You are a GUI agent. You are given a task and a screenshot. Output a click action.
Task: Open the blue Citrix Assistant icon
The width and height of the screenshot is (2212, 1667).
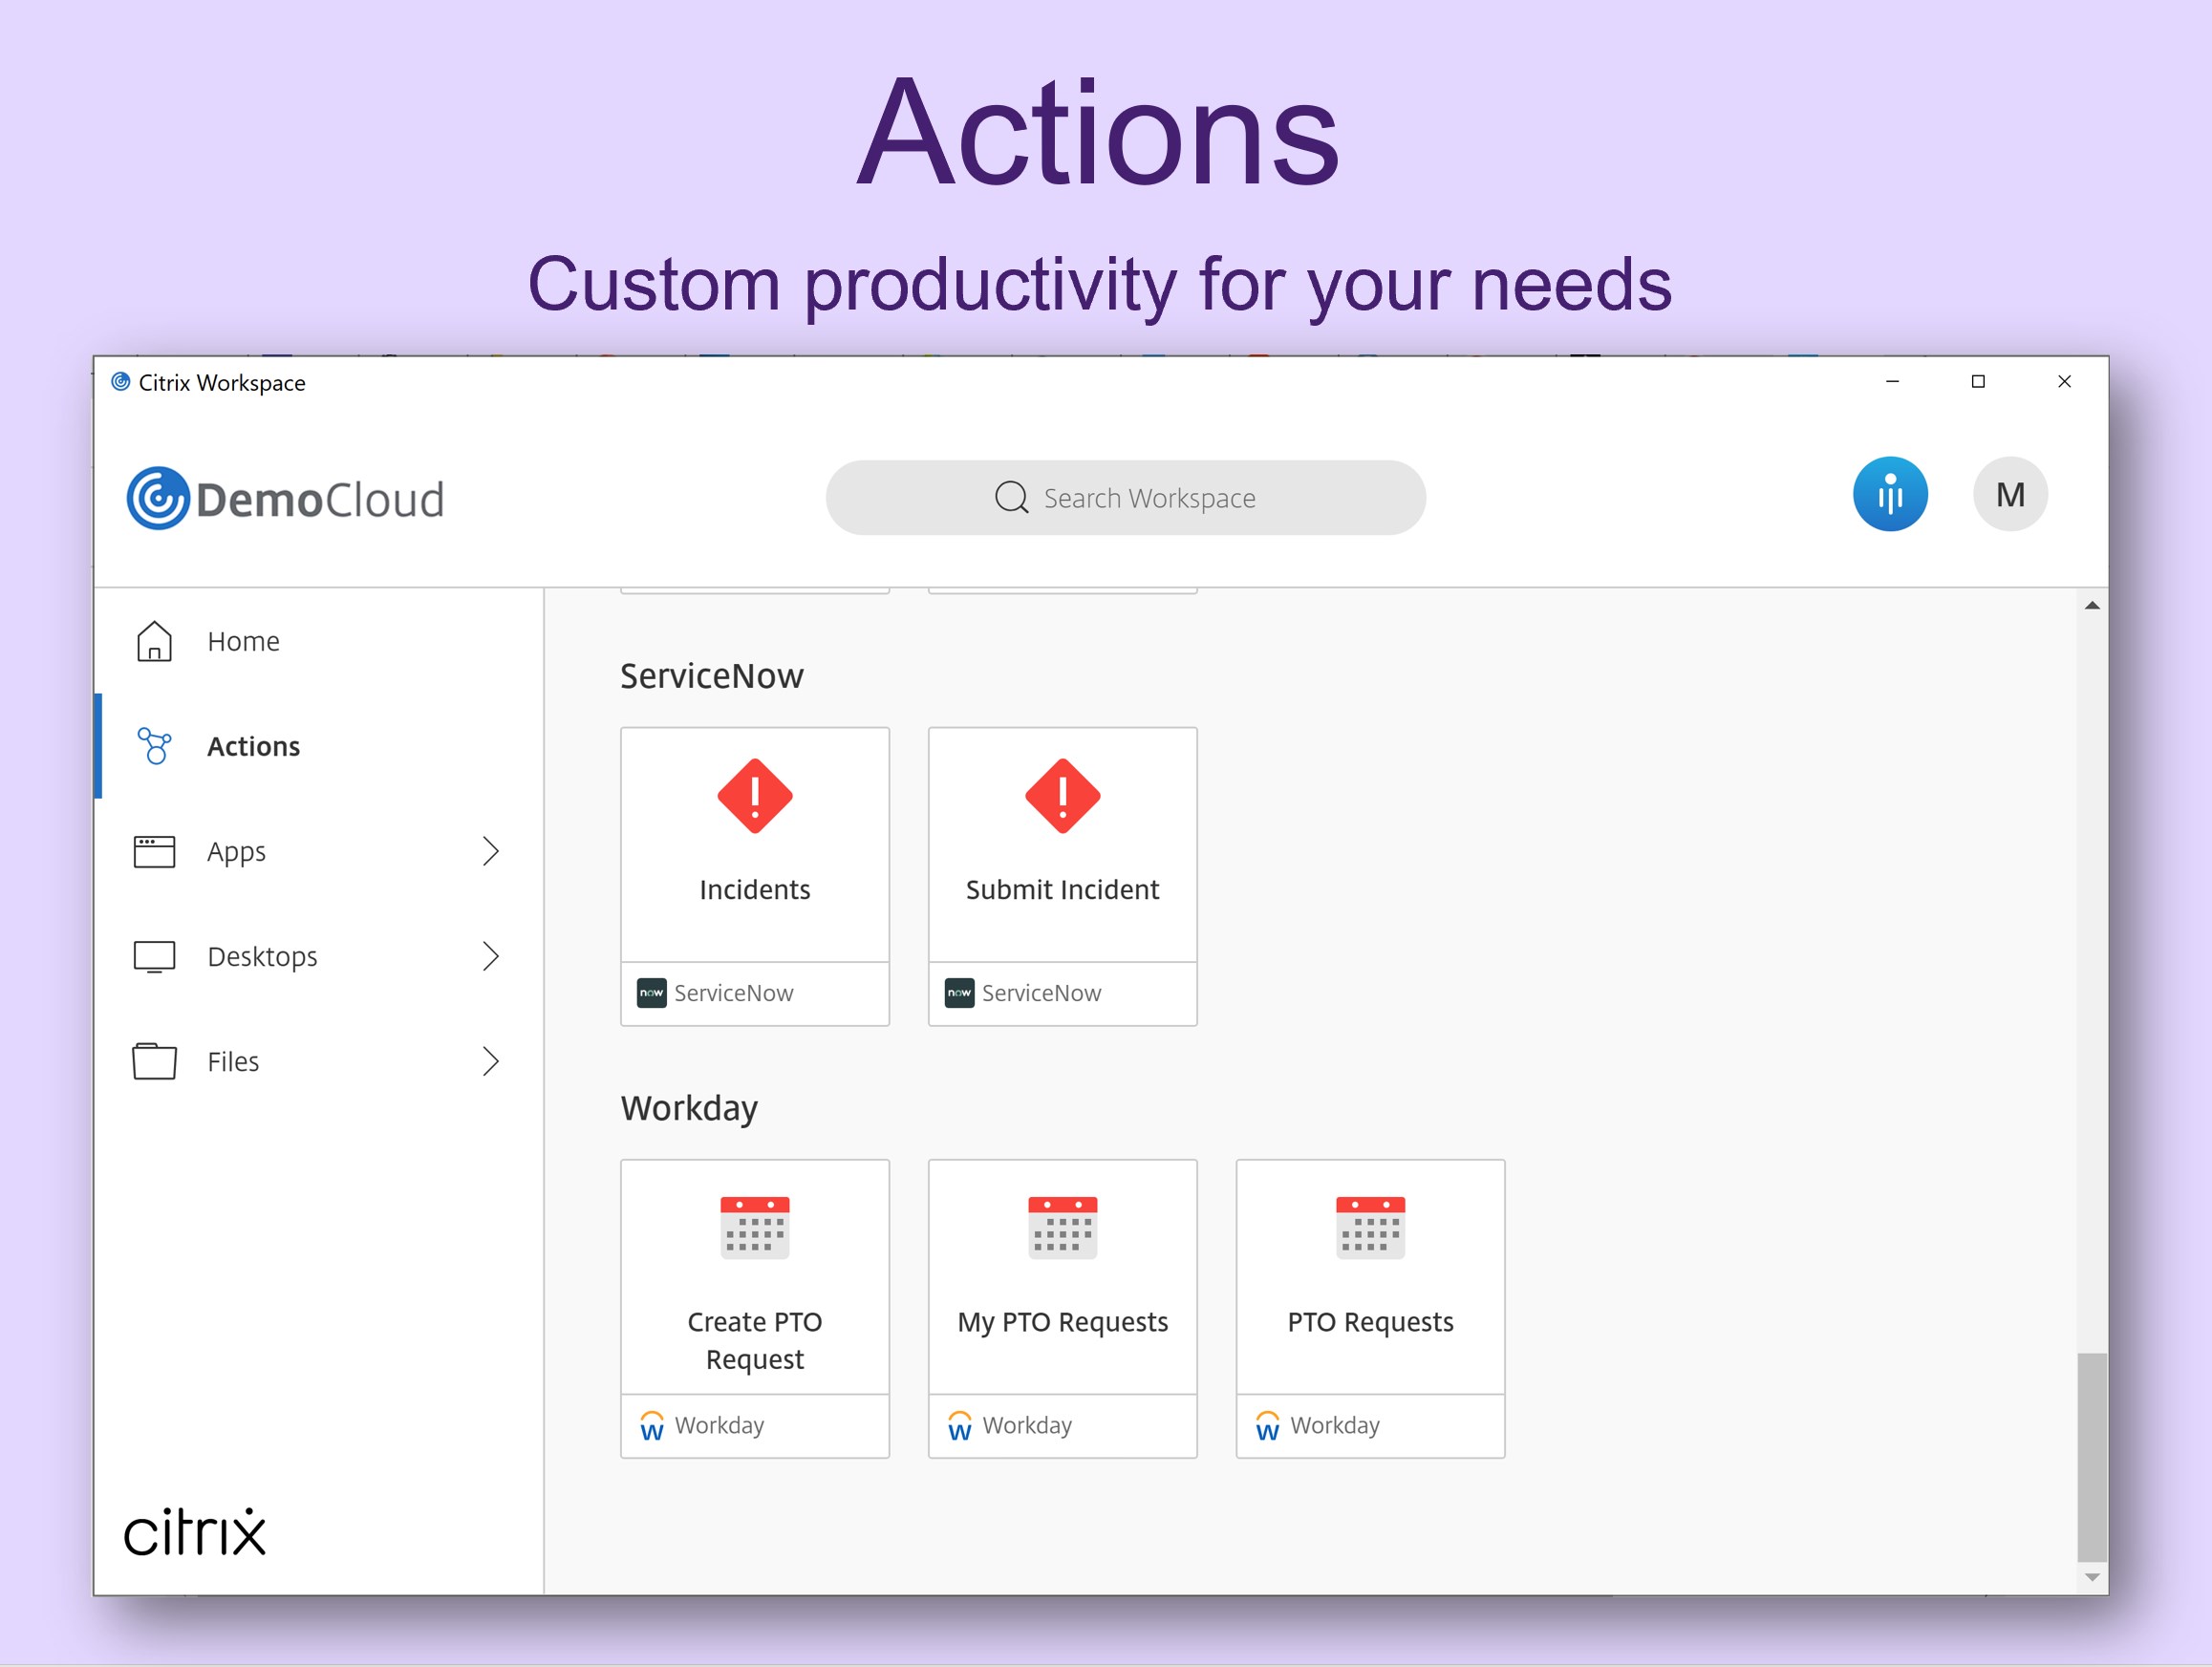(x=1889, y=494)
